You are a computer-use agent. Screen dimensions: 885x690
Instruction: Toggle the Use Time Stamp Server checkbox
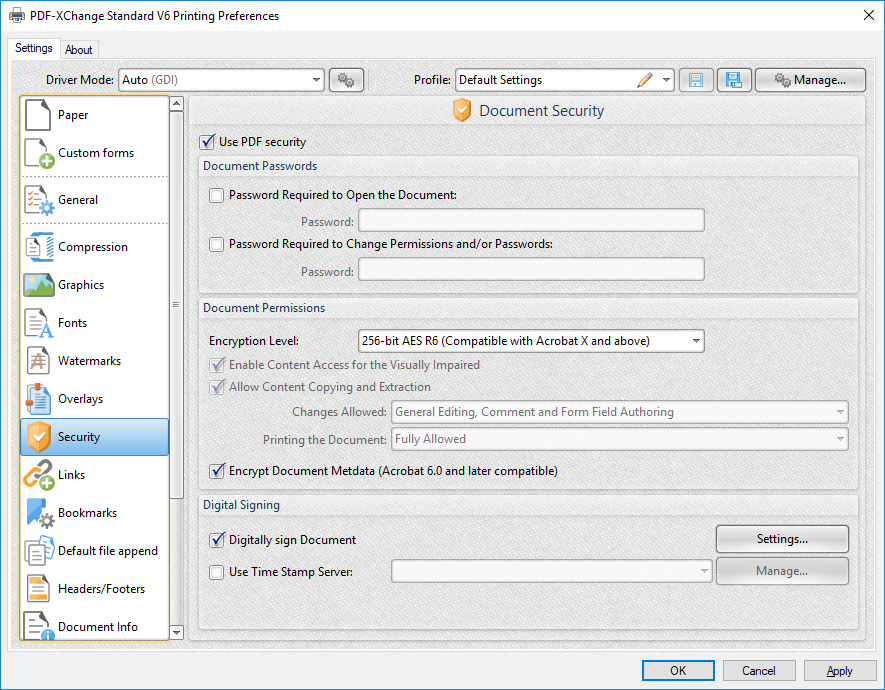pyautogui.click(x=216, y=572)
